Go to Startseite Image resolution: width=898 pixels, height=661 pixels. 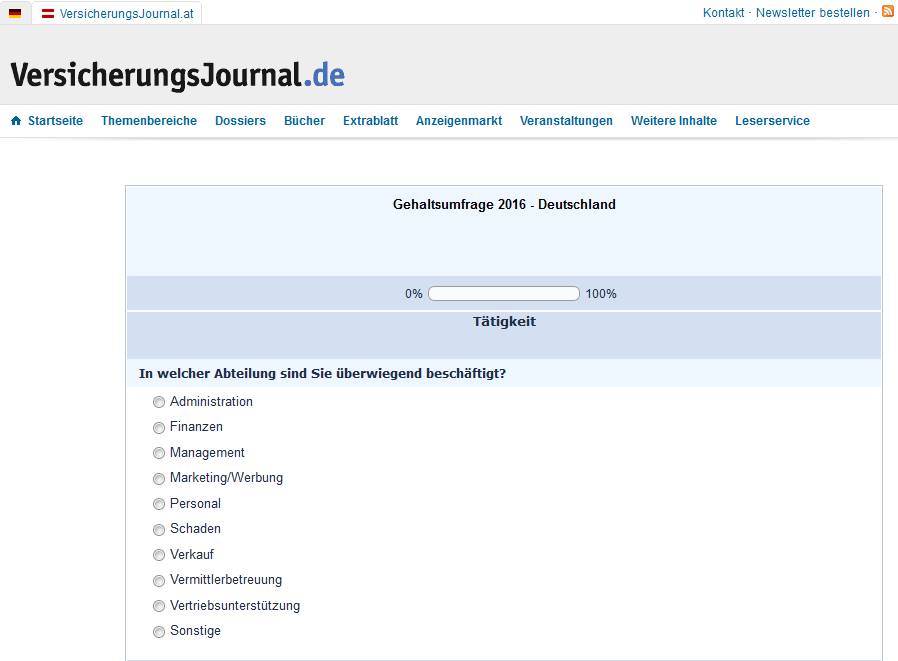coord(55,121)
